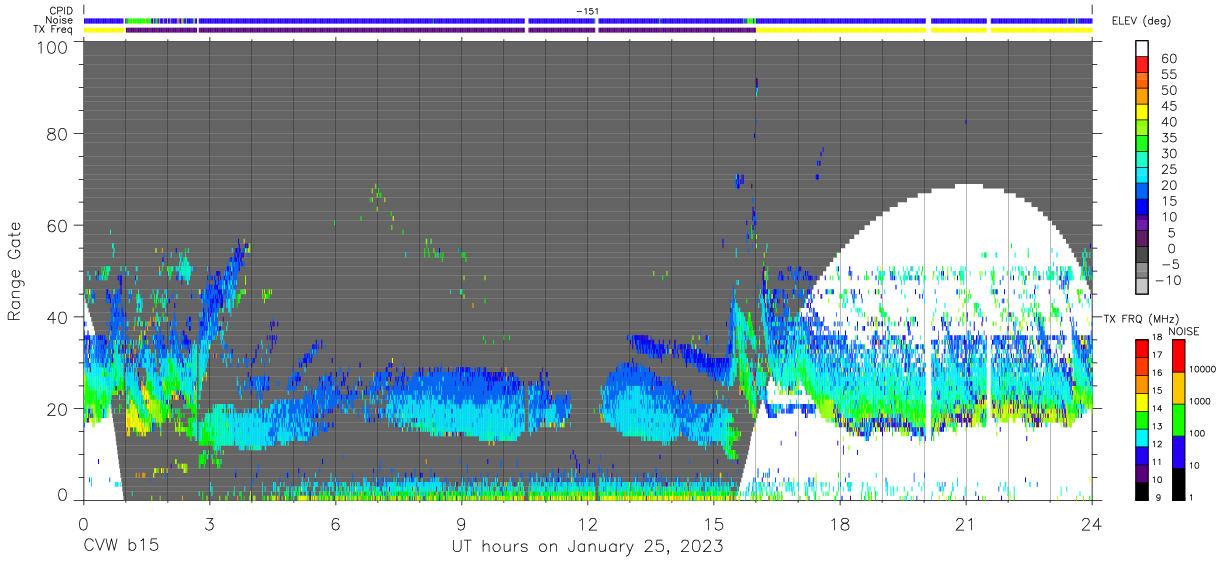1228x567 pixels.
Task: Select hour 15 on the UT time axis
Action: (x=714, y=523)
